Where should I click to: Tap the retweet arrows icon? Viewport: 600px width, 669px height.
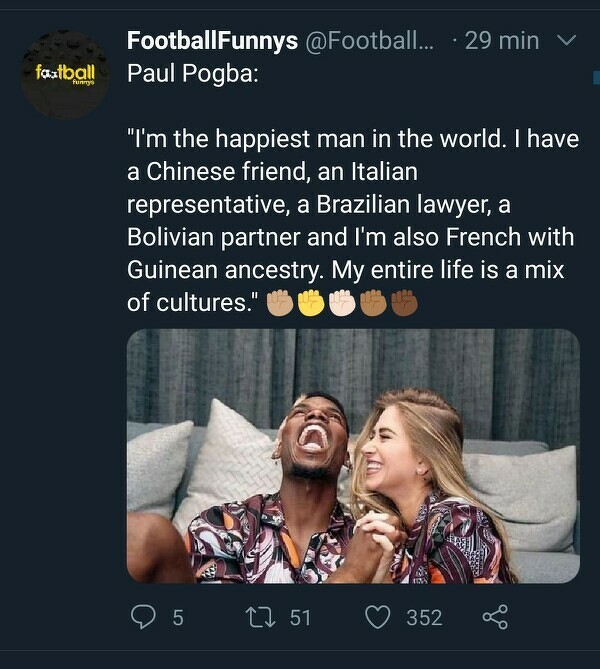[263, 617]
